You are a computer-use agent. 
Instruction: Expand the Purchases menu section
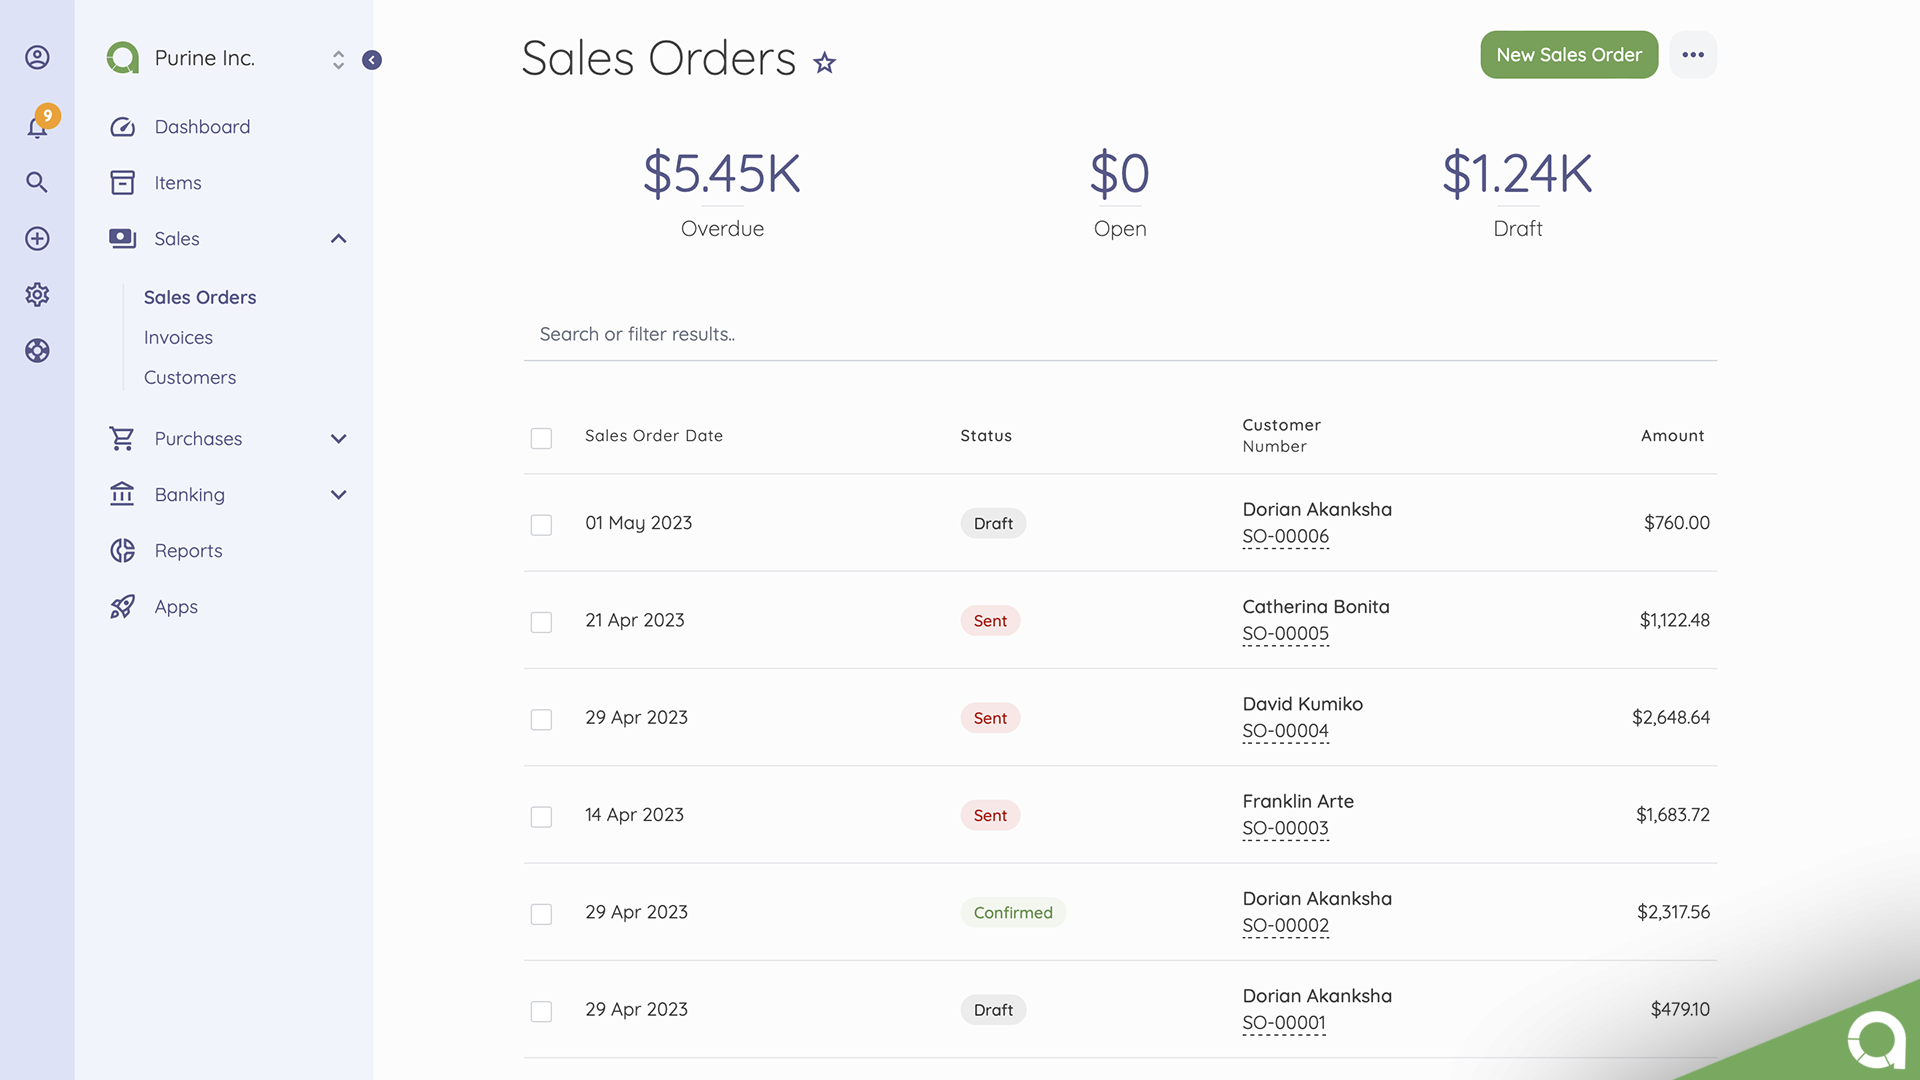(x=338, y=438)
